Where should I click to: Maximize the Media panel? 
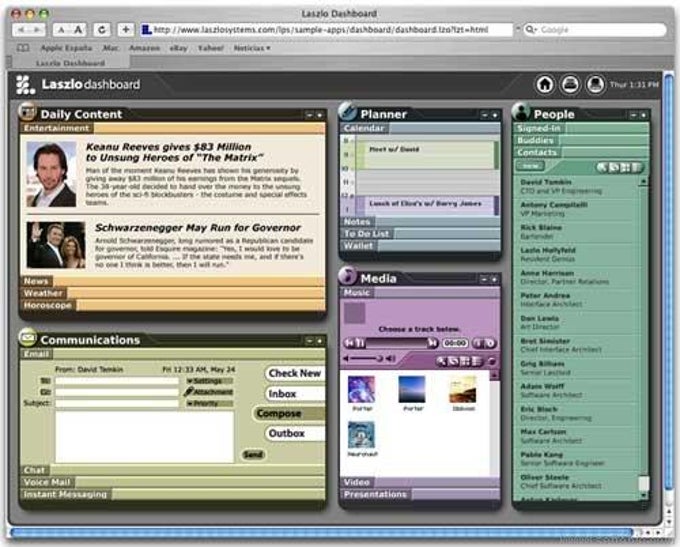pos(494,280)
